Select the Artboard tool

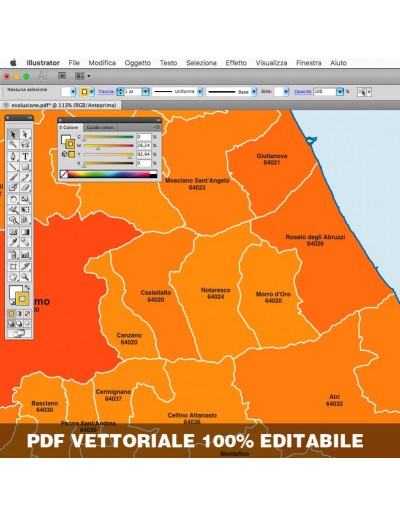13,266
